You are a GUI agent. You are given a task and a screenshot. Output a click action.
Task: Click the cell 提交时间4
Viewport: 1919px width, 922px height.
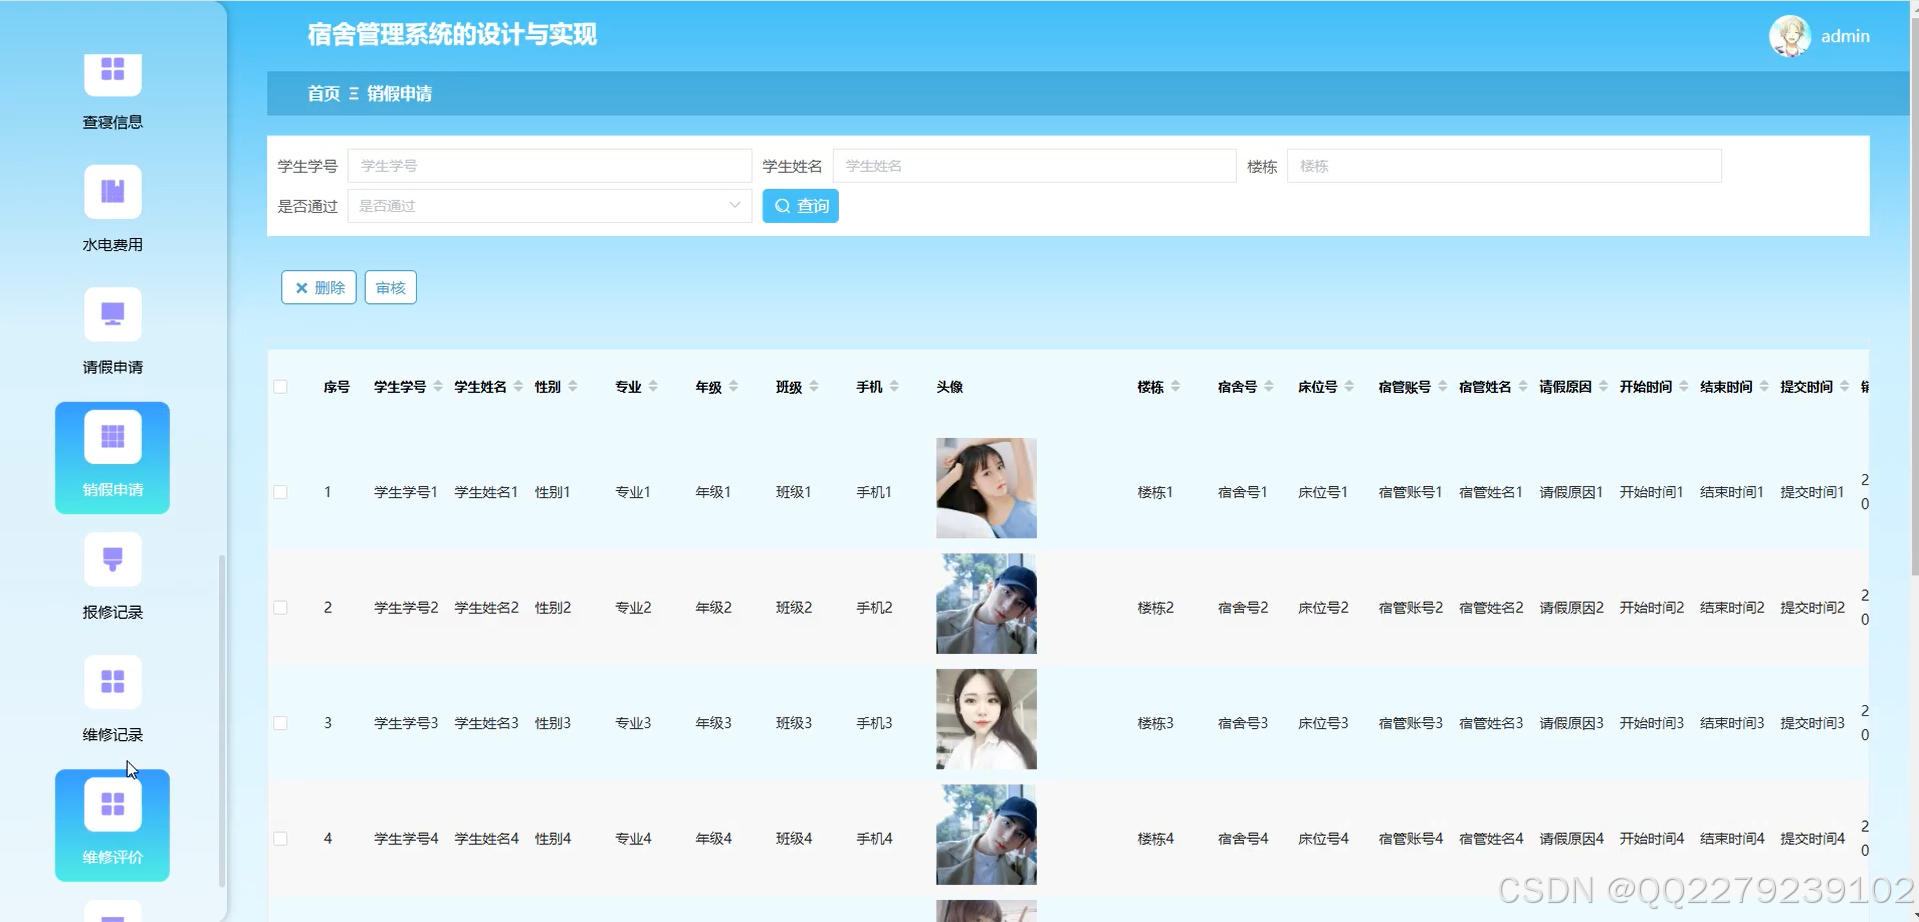(1812, 839)
